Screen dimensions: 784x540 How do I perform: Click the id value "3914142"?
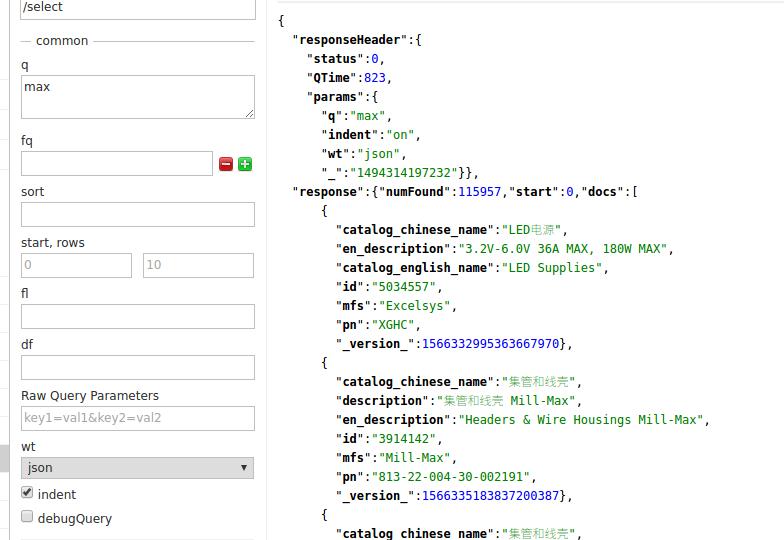tap(404, 439)
